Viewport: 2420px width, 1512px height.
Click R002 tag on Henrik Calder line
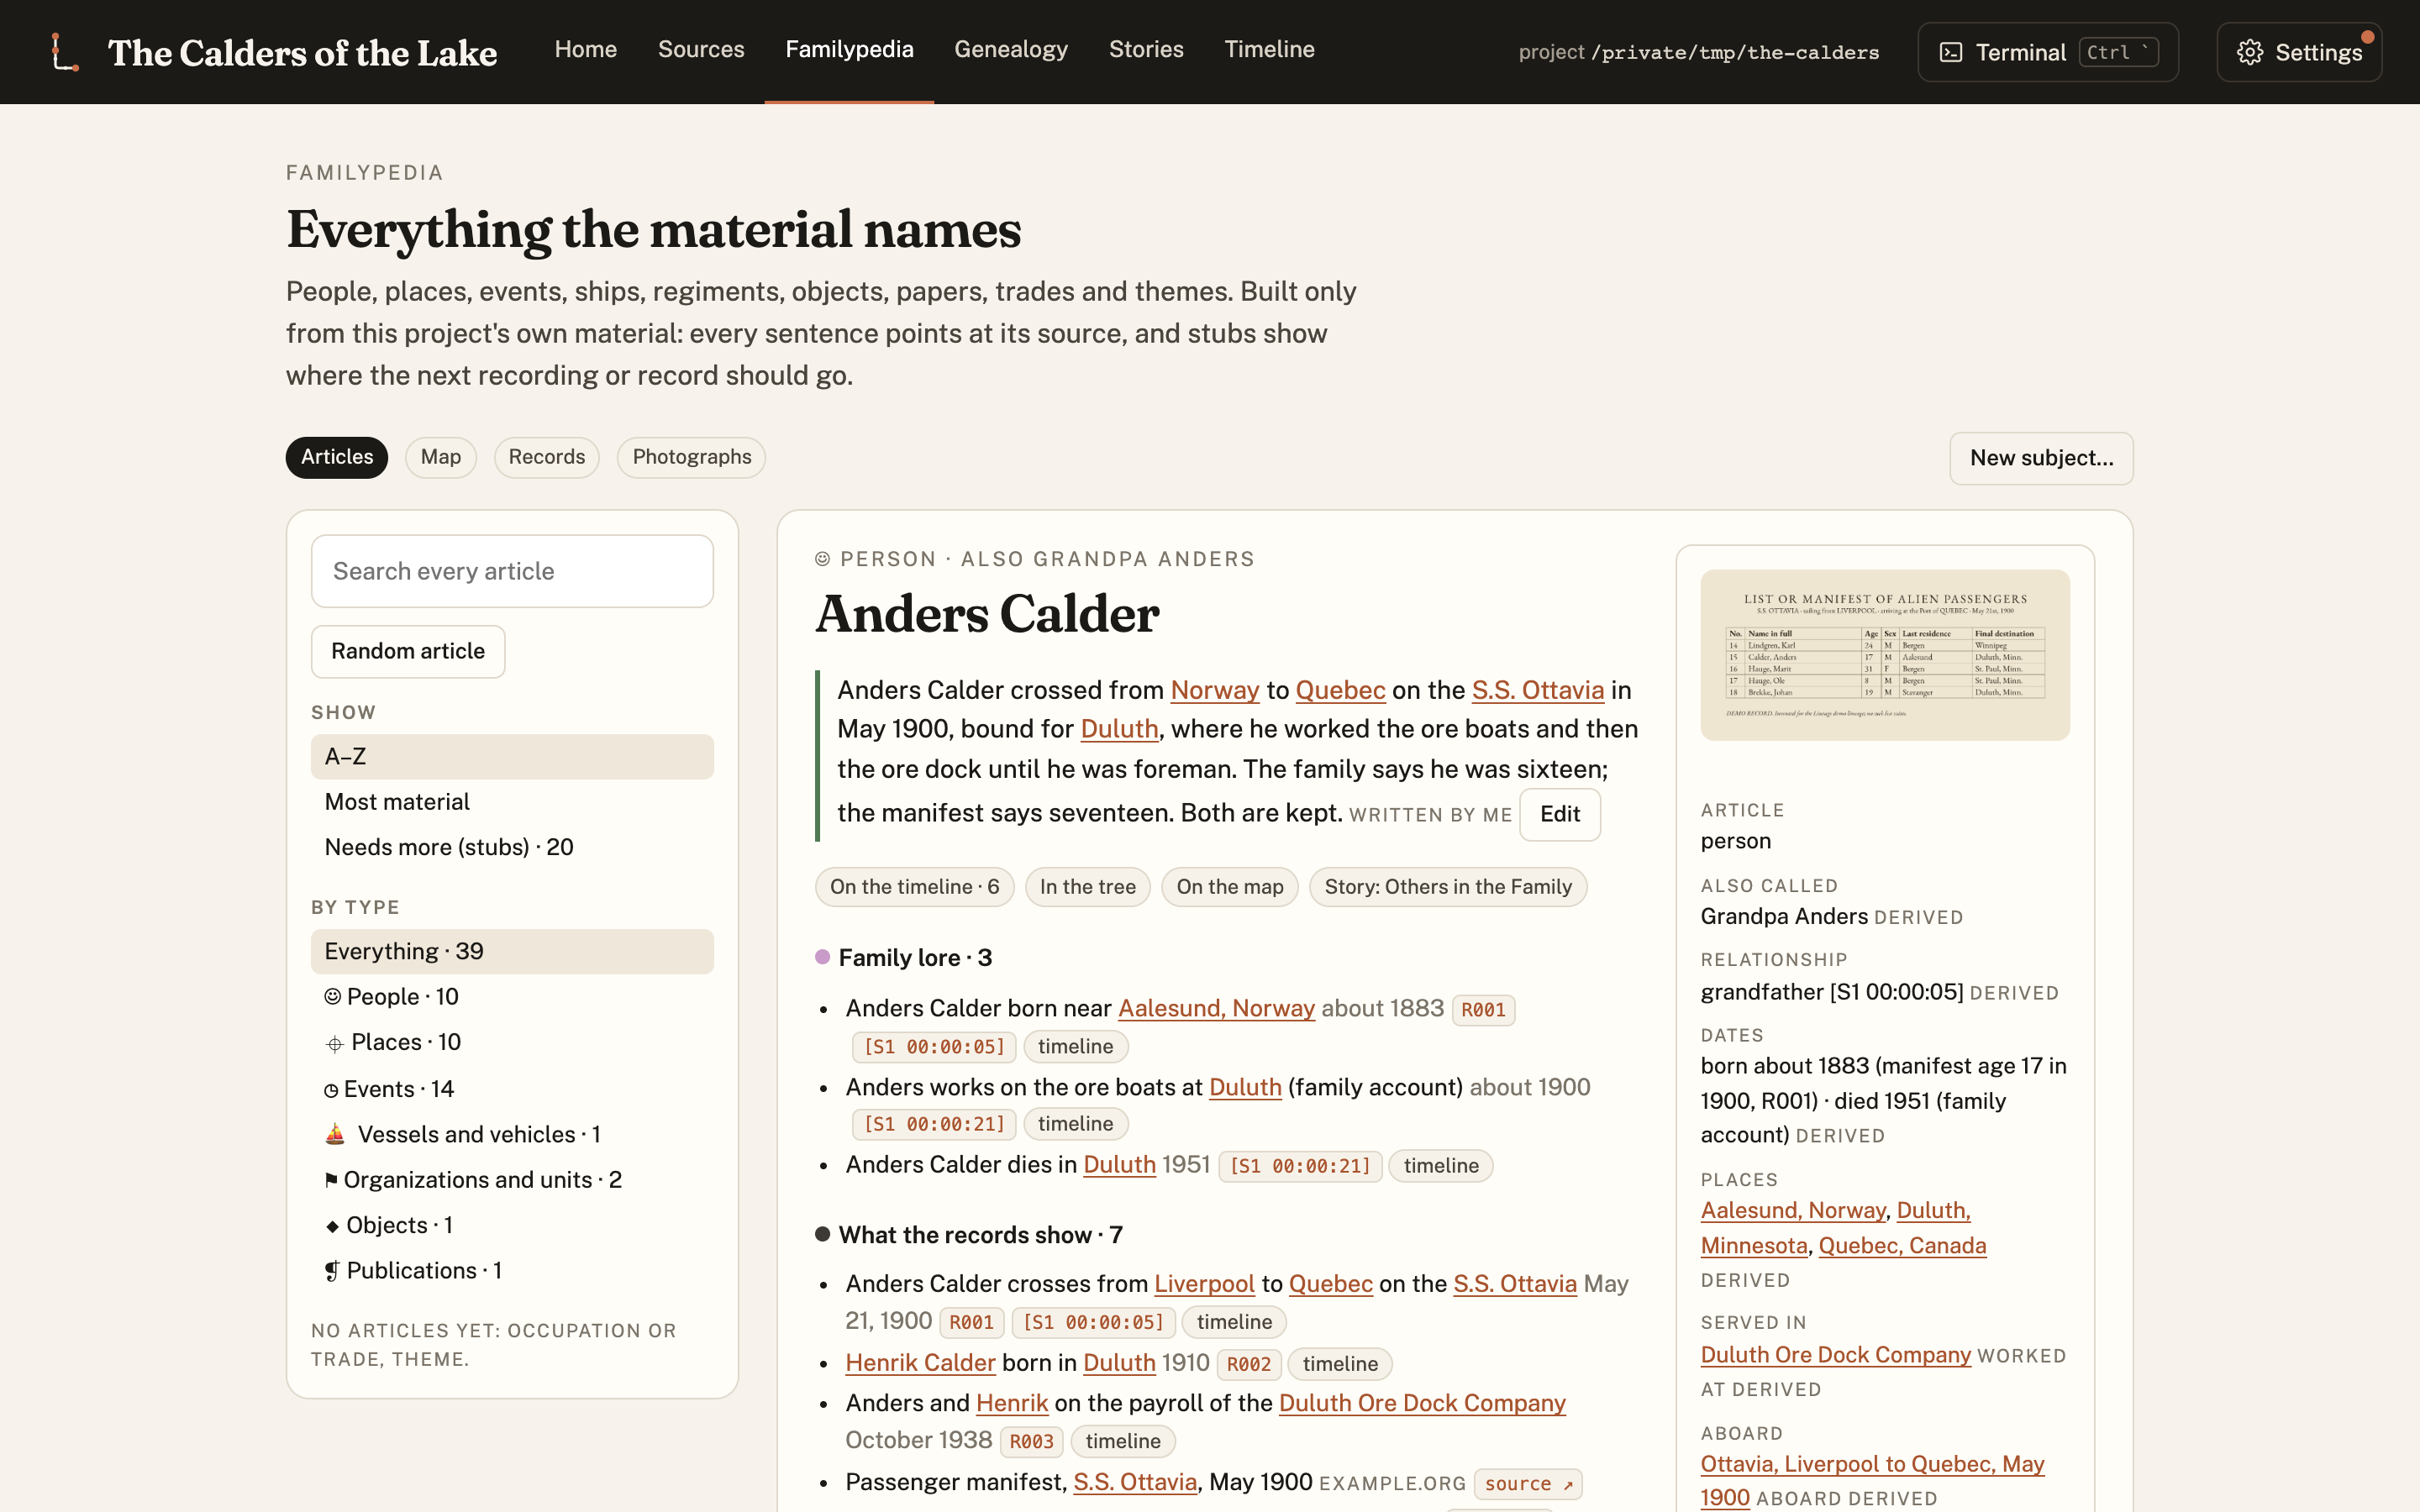coord(1248,1364)
